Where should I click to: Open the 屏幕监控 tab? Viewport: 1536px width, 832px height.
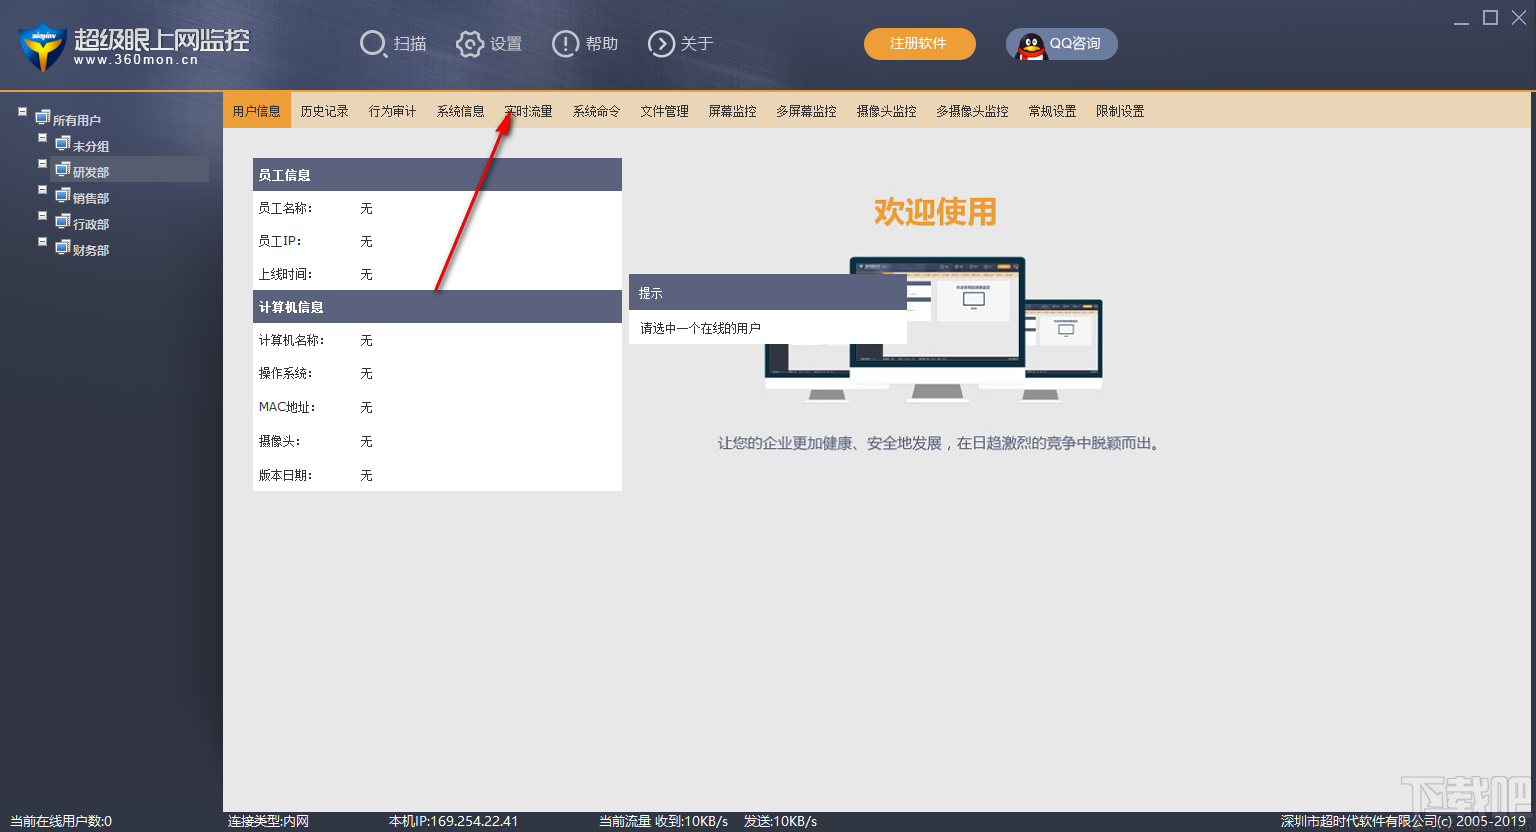click(731, 110)
